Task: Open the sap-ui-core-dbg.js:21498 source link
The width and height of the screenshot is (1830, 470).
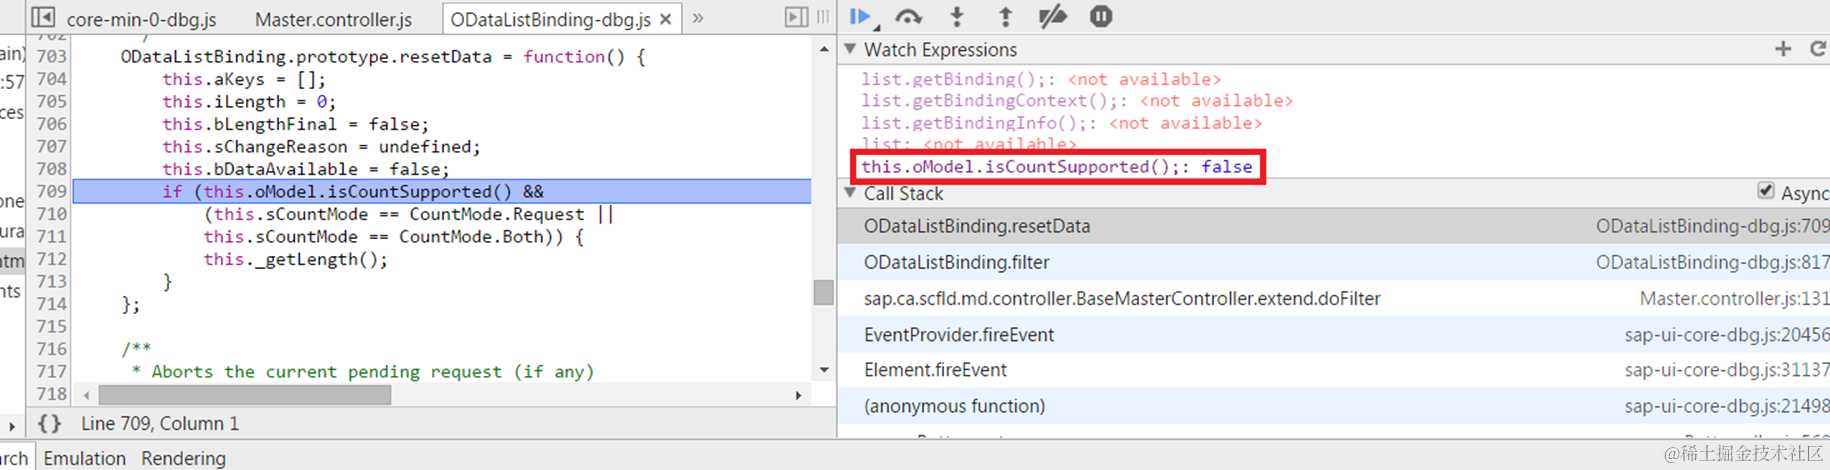Action: [1727, 406]
